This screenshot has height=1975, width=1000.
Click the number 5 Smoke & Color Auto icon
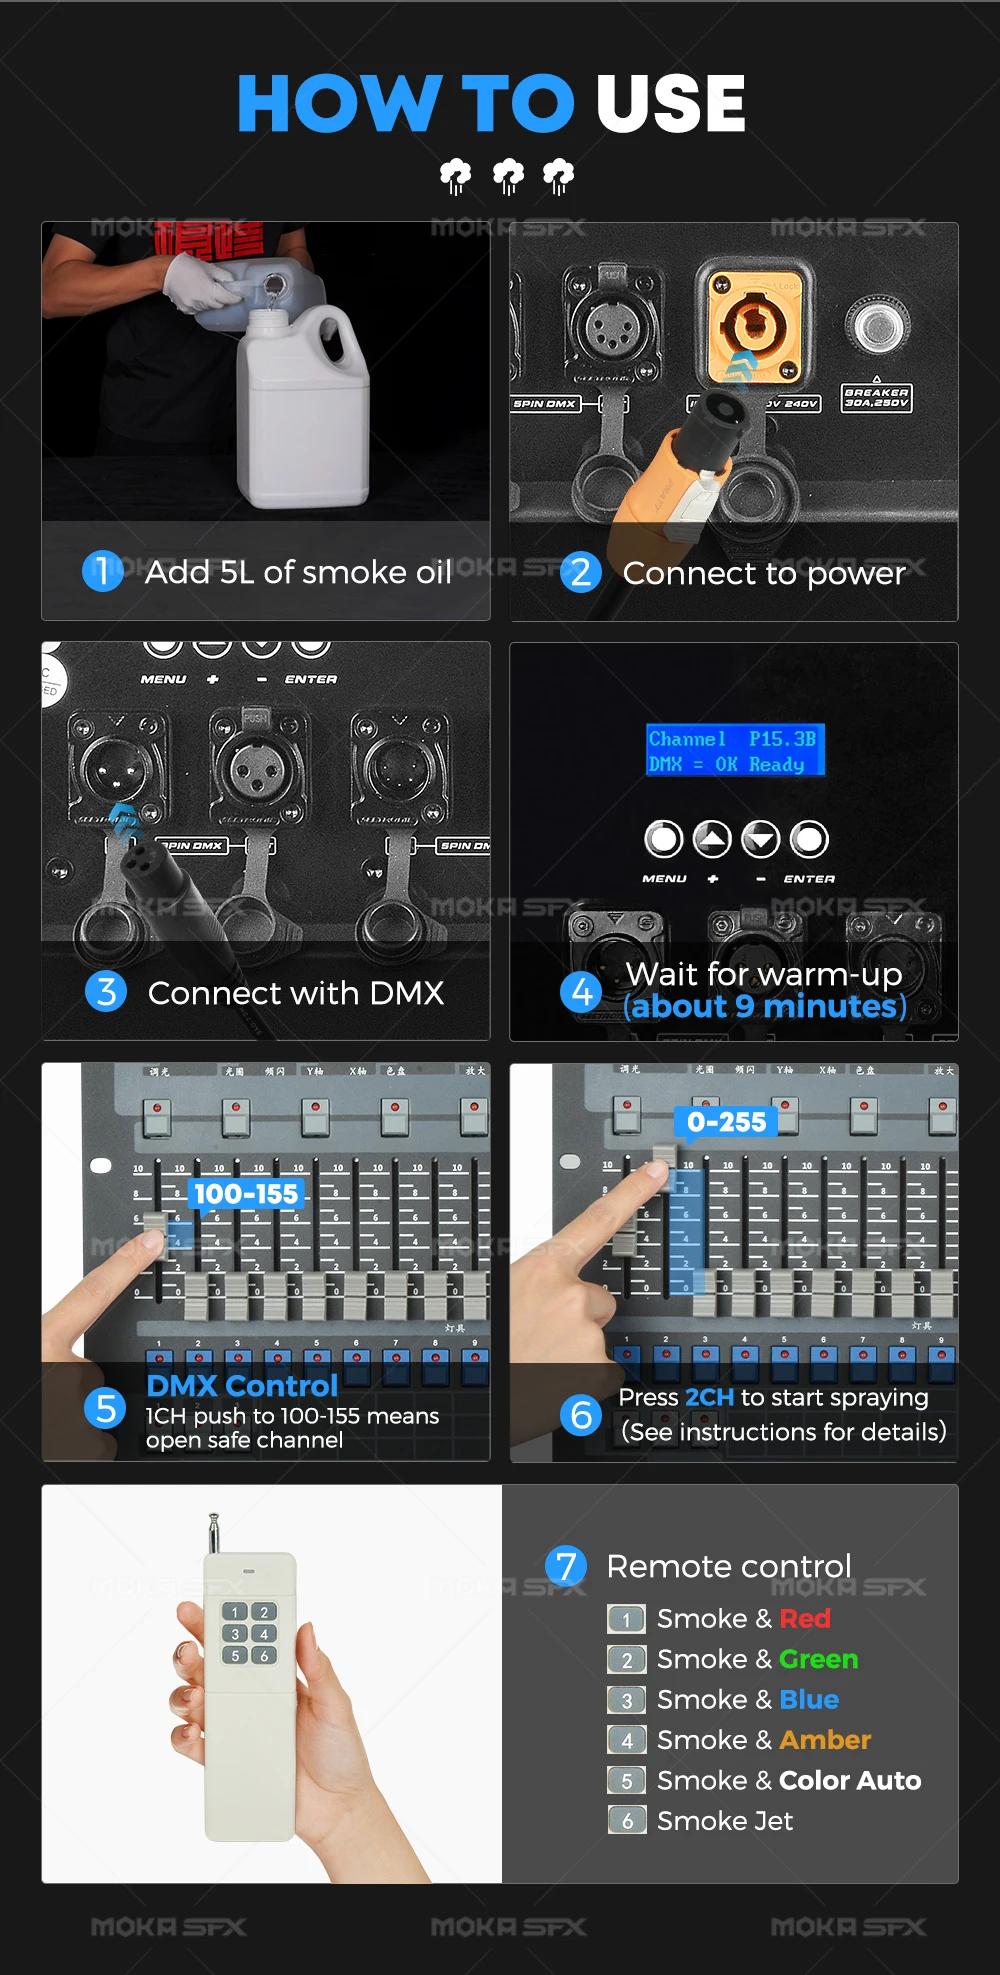[627, 1781]
